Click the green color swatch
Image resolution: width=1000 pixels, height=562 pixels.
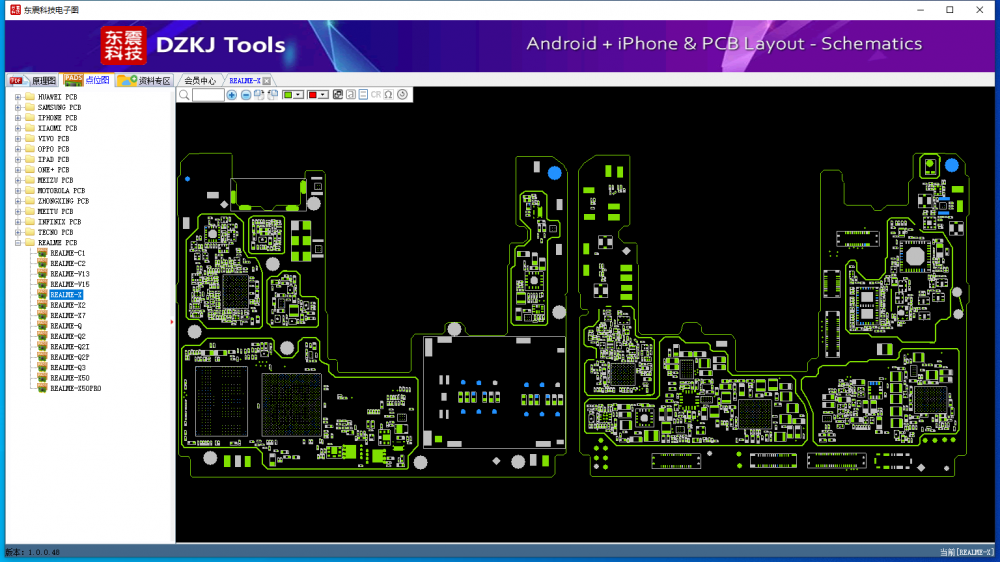tap(288, 95)
